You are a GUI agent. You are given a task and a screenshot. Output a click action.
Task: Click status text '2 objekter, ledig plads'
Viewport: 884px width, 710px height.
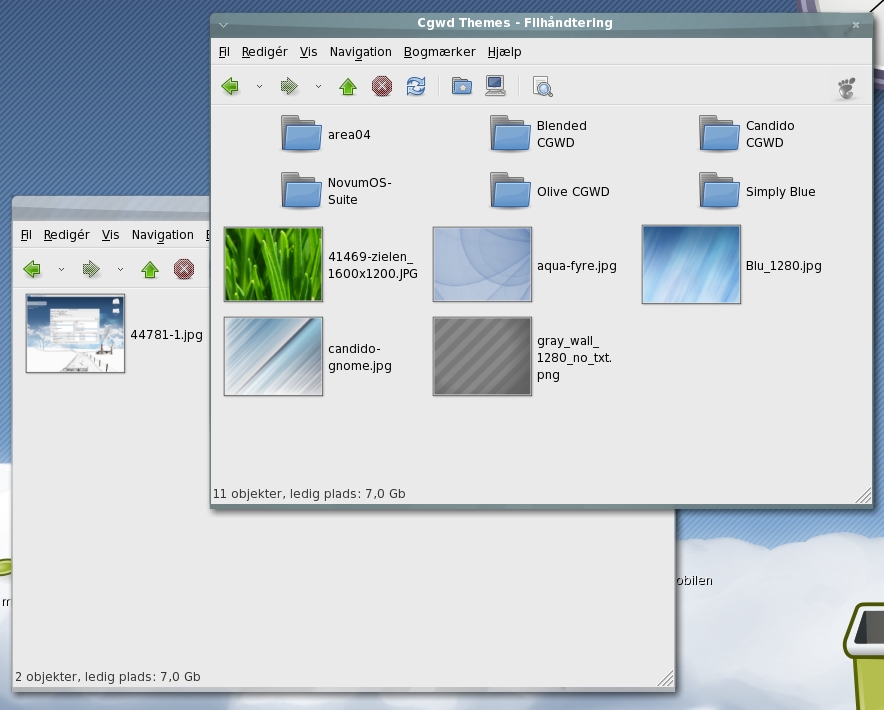pos(108,677)
